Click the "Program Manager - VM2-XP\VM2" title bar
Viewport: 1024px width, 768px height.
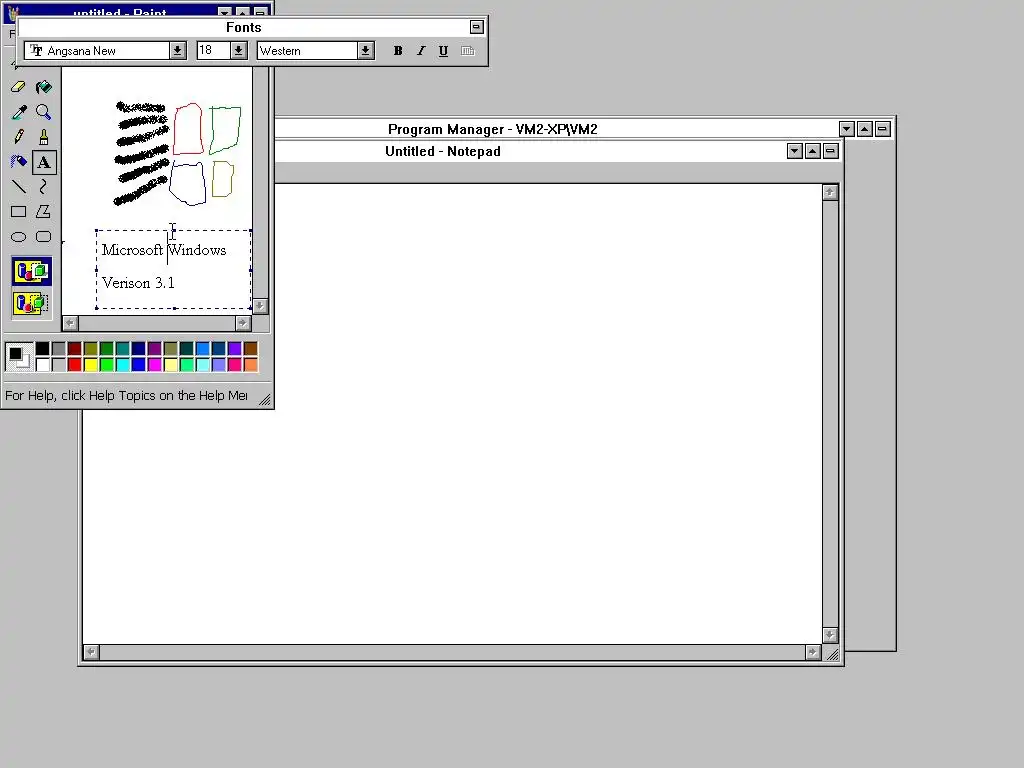[x=492, y=129]
